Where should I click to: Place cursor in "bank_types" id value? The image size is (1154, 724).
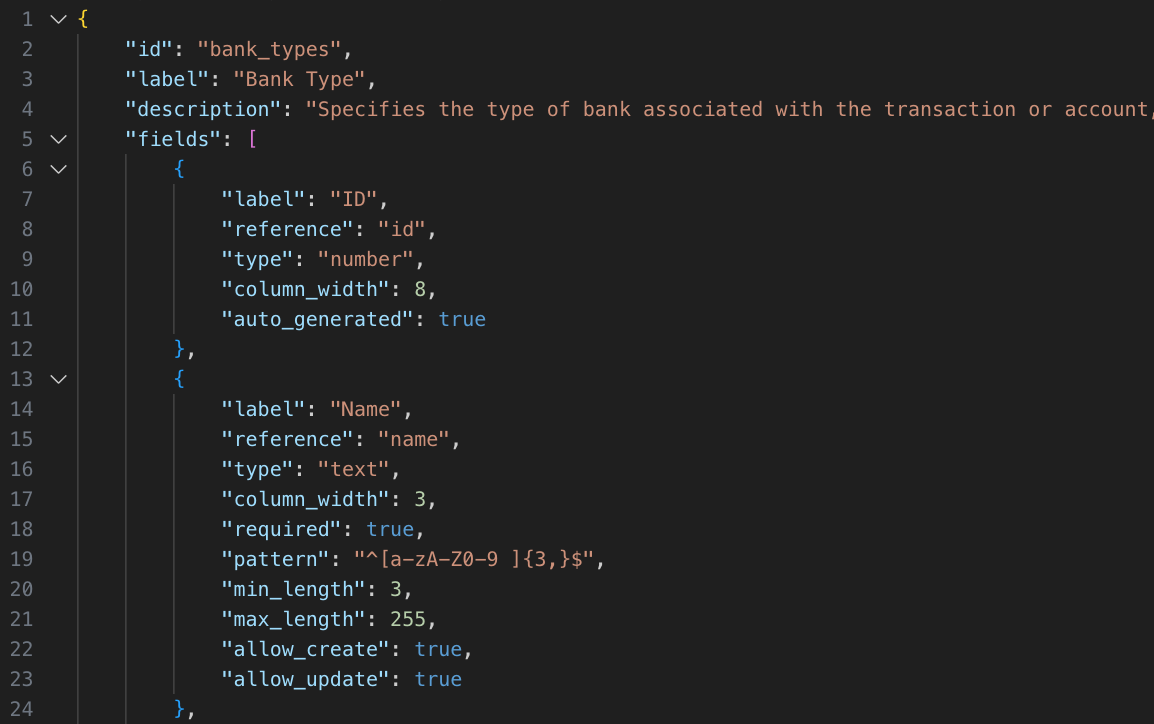269,49
